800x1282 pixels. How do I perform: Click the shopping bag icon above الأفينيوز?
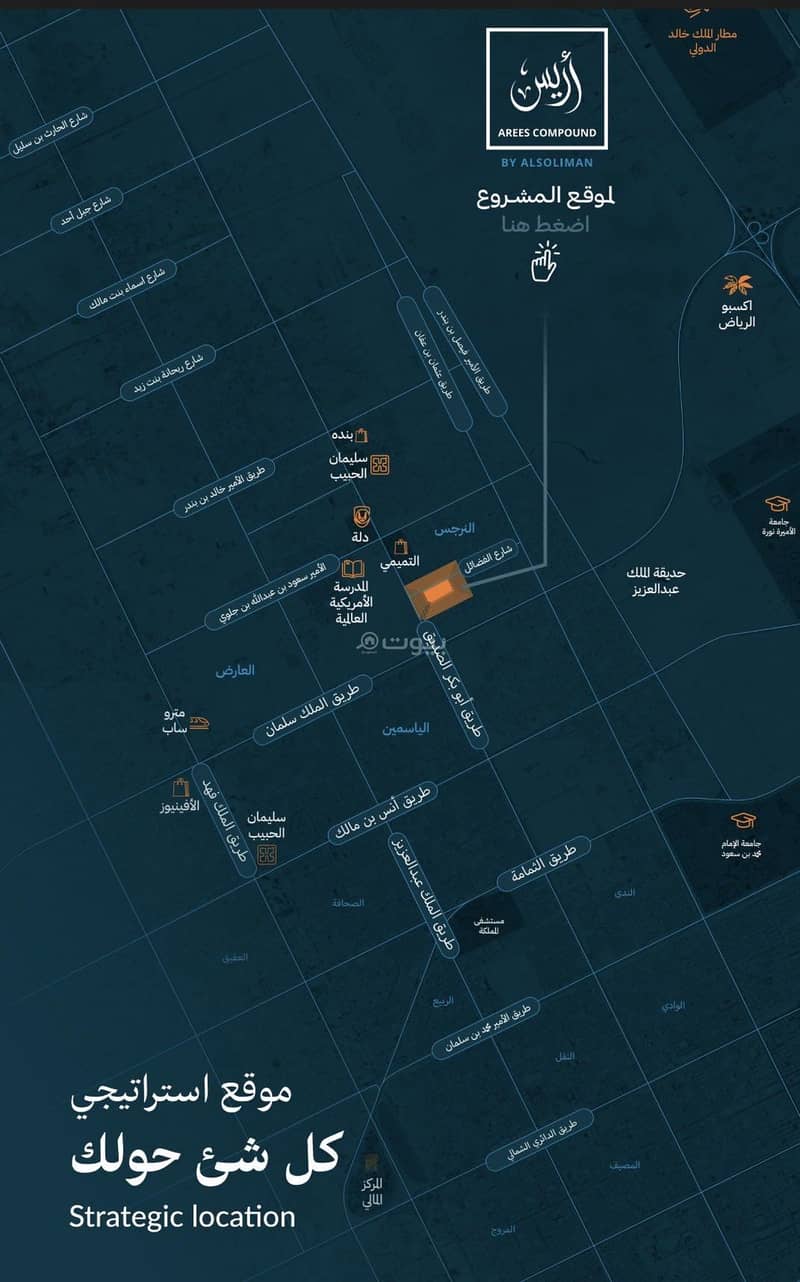(x=181, y=787)
